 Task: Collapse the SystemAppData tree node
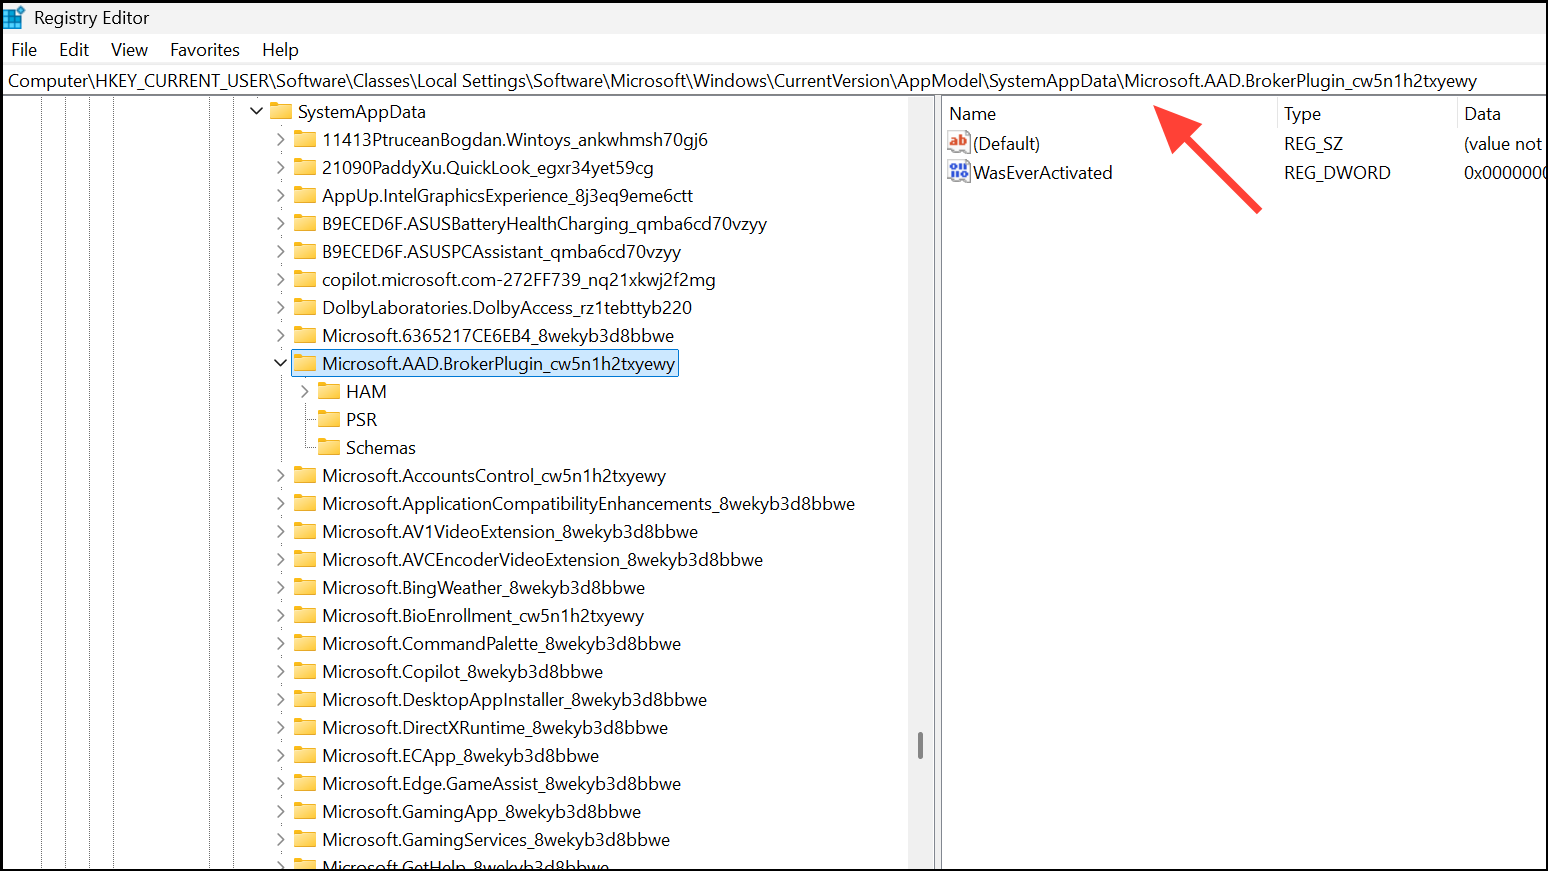click(x=257, y=112)
